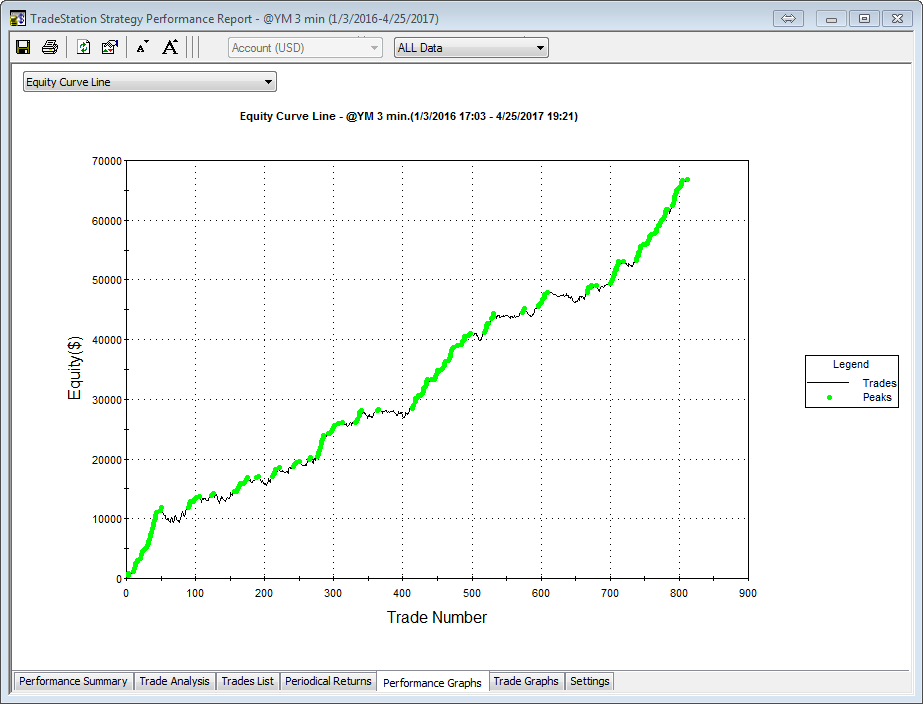This screenshot has width=923, height=704.
Task: Increase font size with large A
Action: pyautogui.click(x=170, y=47)
